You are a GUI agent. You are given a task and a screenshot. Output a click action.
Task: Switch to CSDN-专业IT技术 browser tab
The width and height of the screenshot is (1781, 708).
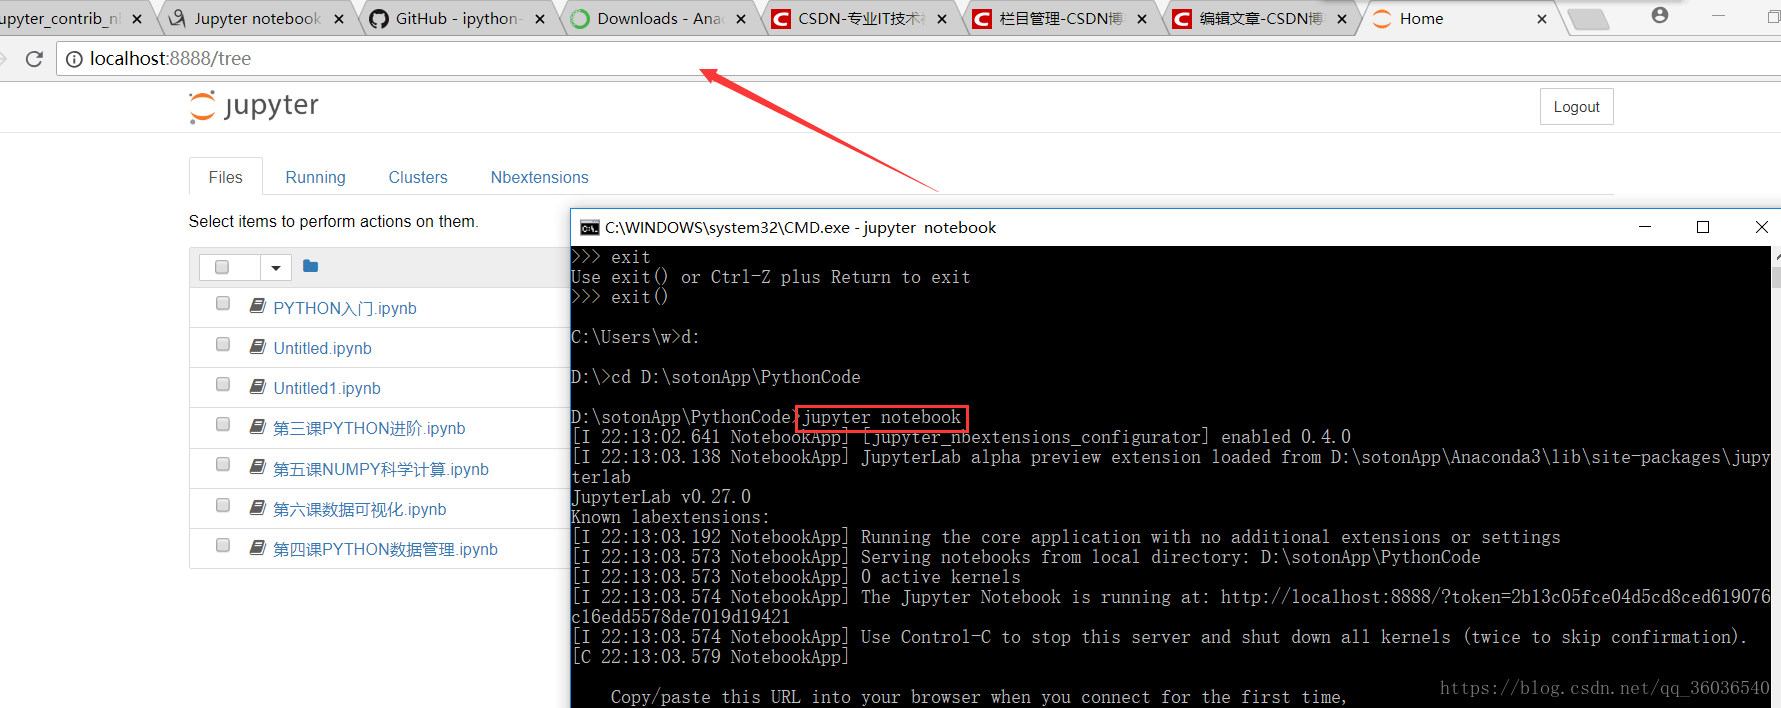860,19
